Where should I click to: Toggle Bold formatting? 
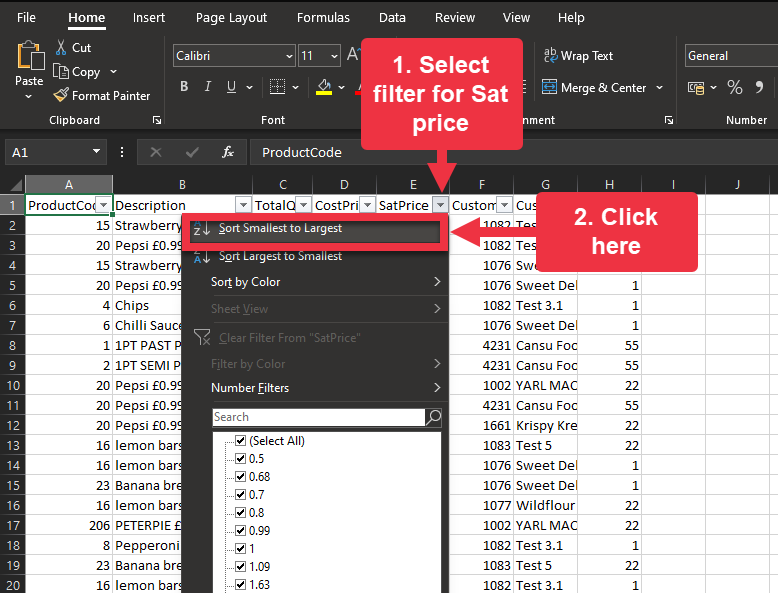tap(184, 87)
